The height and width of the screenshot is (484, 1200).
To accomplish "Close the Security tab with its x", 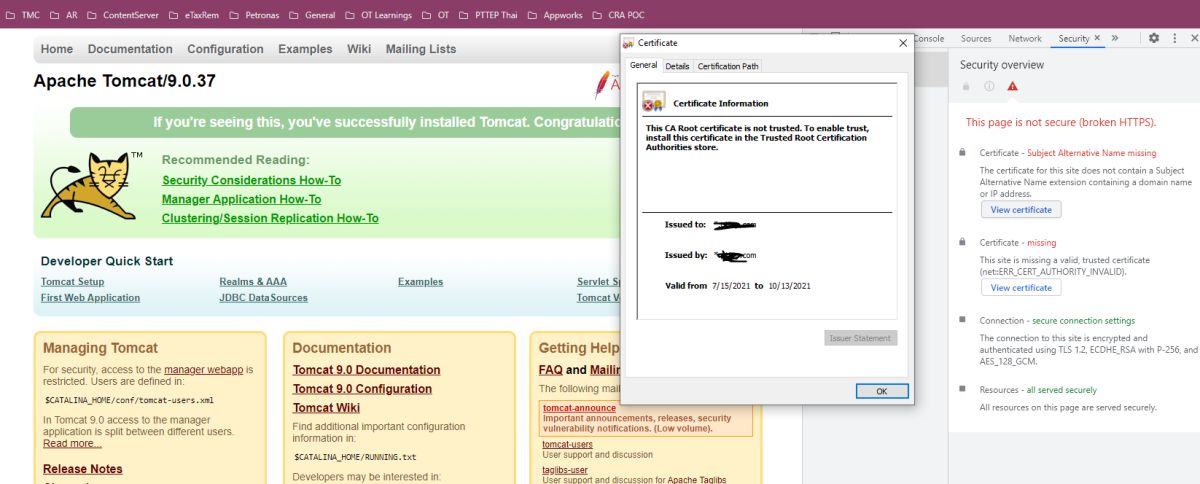I will (x=1097, y=38).
